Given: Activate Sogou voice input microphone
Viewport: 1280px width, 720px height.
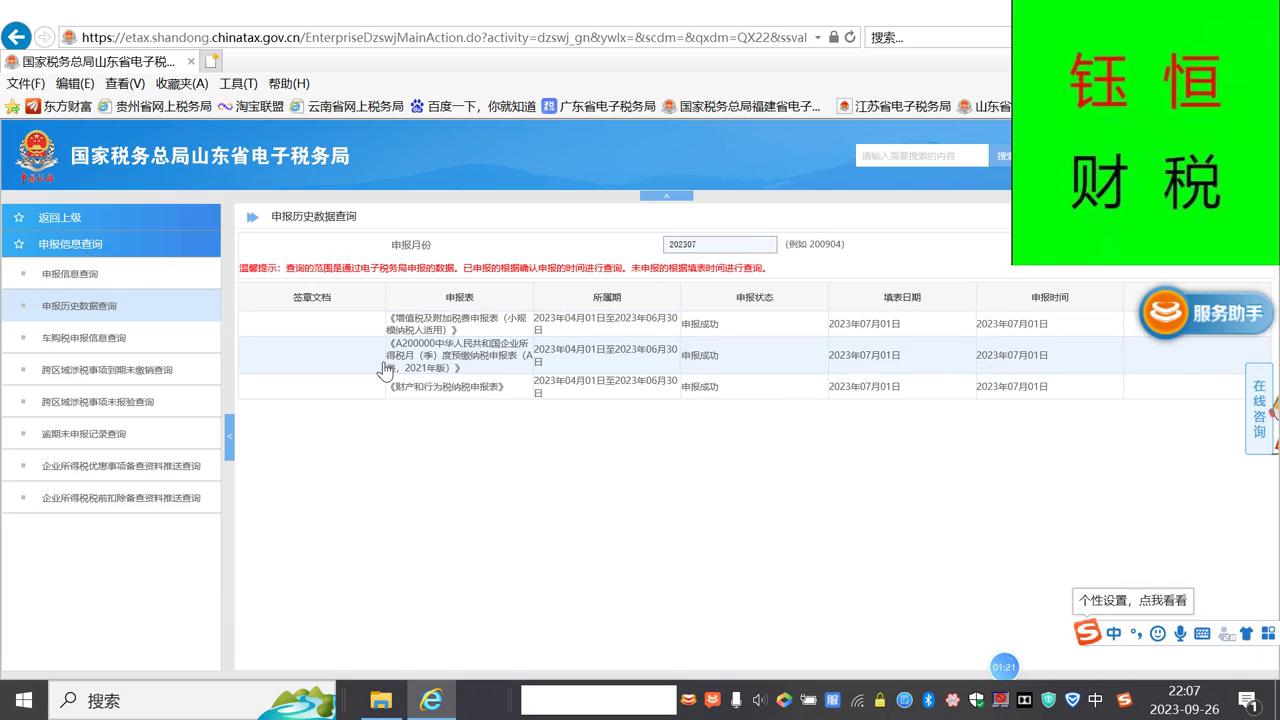Looking at the screenshot, I should [x=1181, y=633].
